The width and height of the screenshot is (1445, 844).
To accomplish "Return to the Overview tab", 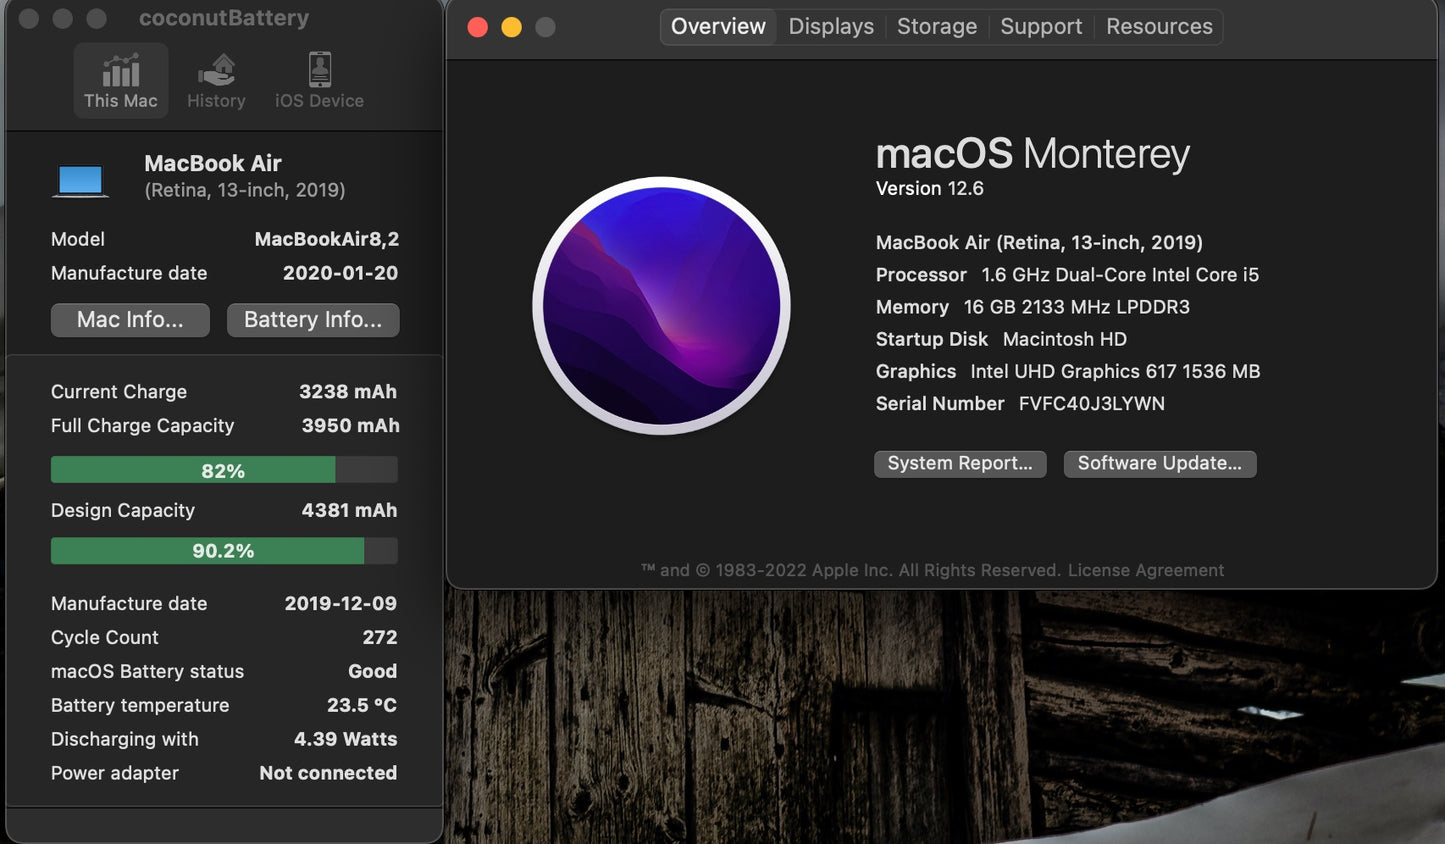I will click(717, 26).
